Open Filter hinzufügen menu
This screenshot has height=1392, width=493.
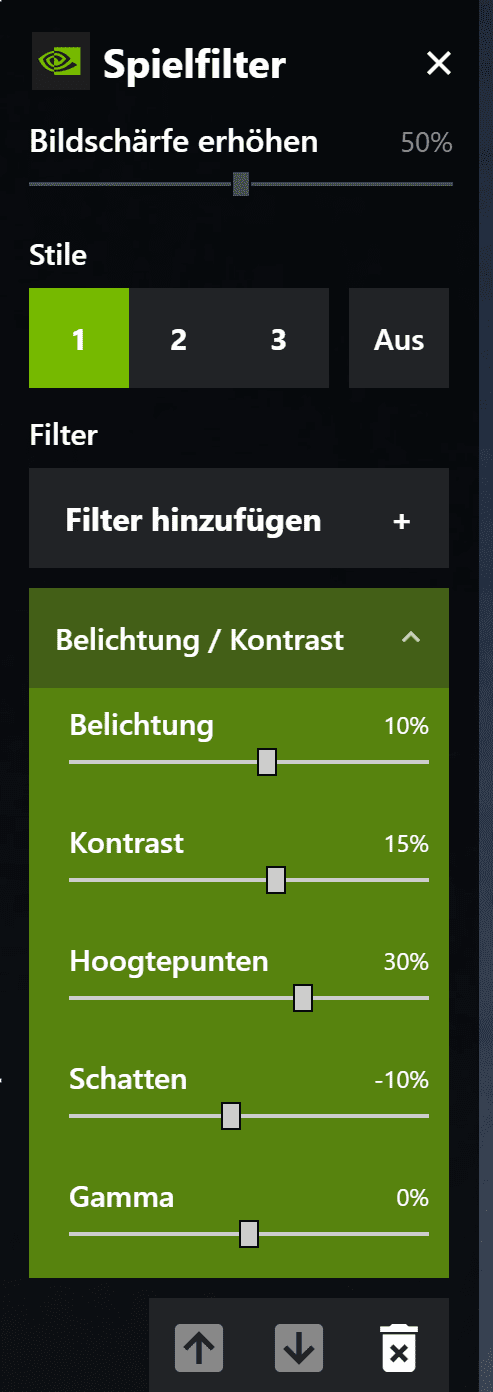point(239,518)
